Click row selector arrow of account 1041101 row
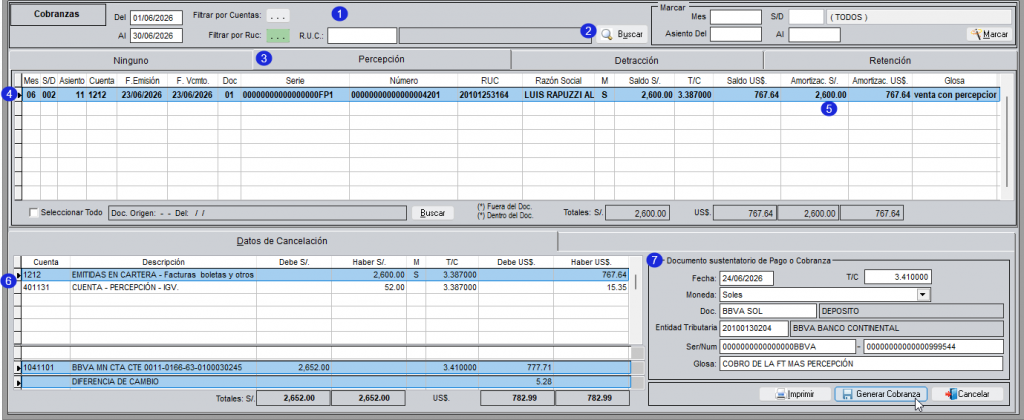Image resolution: width=1024 pixels, height=420 pixels. point(18,368)
